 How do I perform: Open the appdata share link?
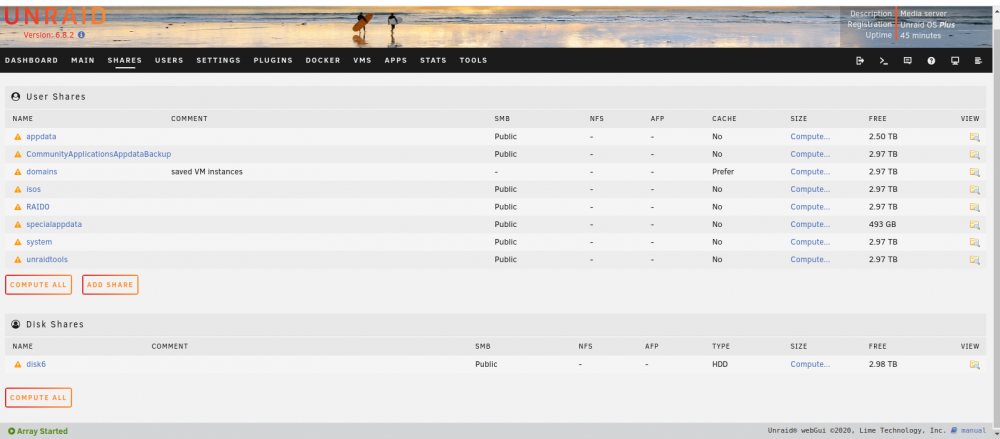[41, 137]
